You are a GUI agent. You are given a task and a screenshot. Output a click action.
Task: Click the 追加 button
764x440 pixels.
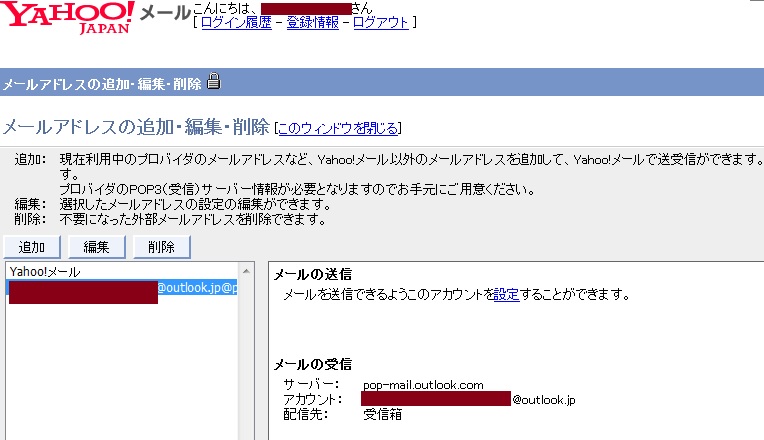(x=32, y=247)
